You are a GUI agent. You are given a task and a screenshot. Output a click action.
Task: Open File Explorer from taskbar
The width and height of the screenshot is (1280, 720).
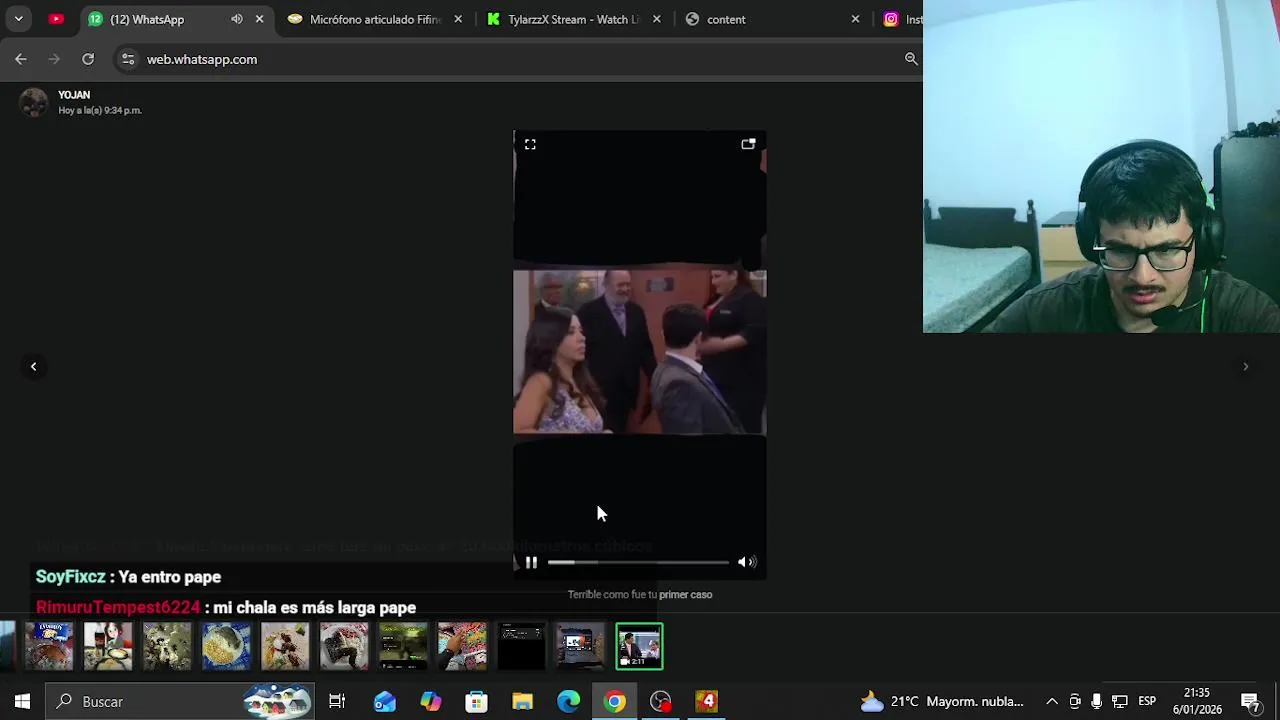click(x=523, y=701)
